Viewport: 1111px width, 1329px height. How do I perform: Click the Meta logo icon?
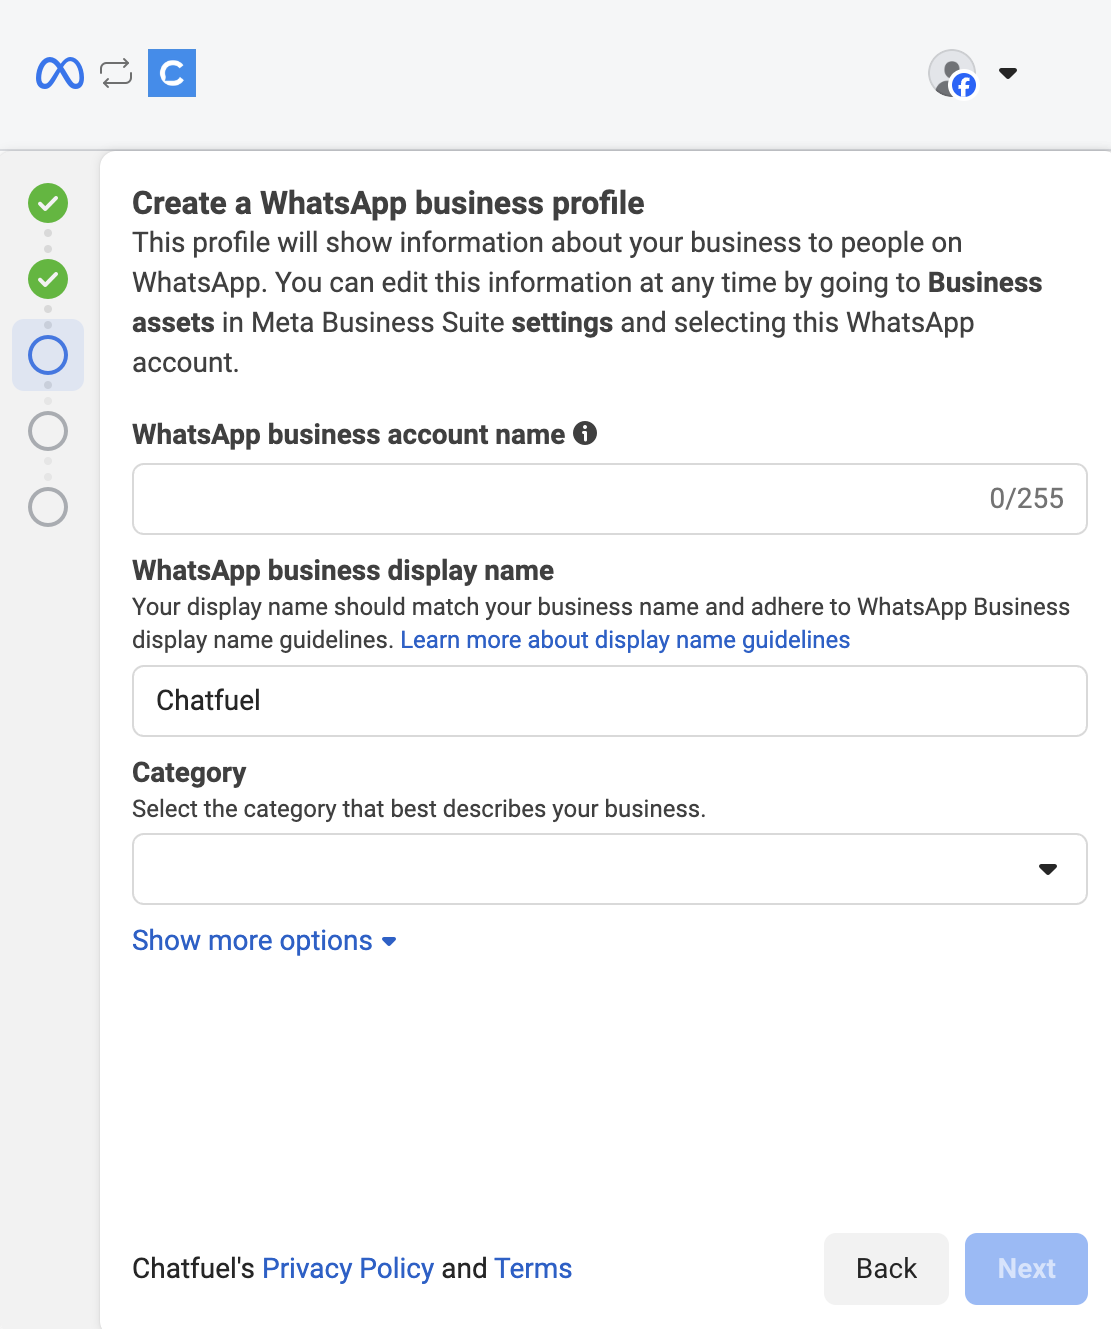pos(60,73)
